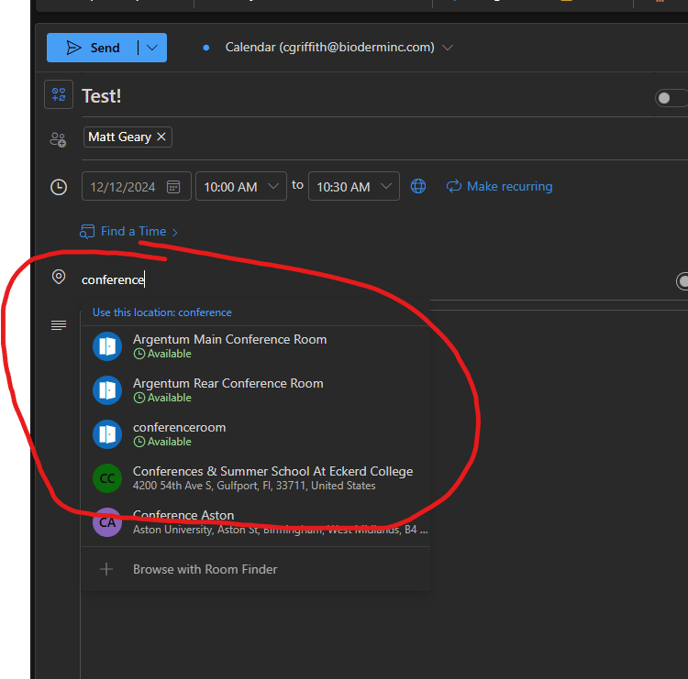Click the description lines icon
This screenshot has height=679, width=688.
(x=58, y=325)
